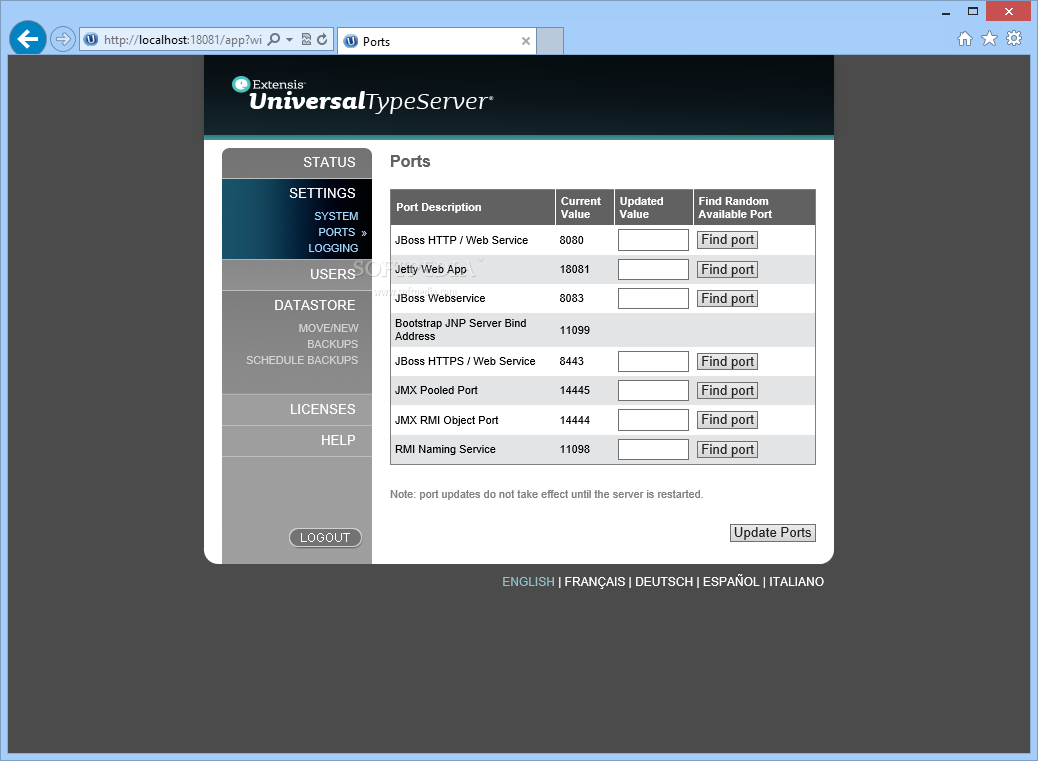Image resolution: width=1038 pixels, height=761 pixels.
Task: Maximize the browser window
Action: [x=972, y=11]
